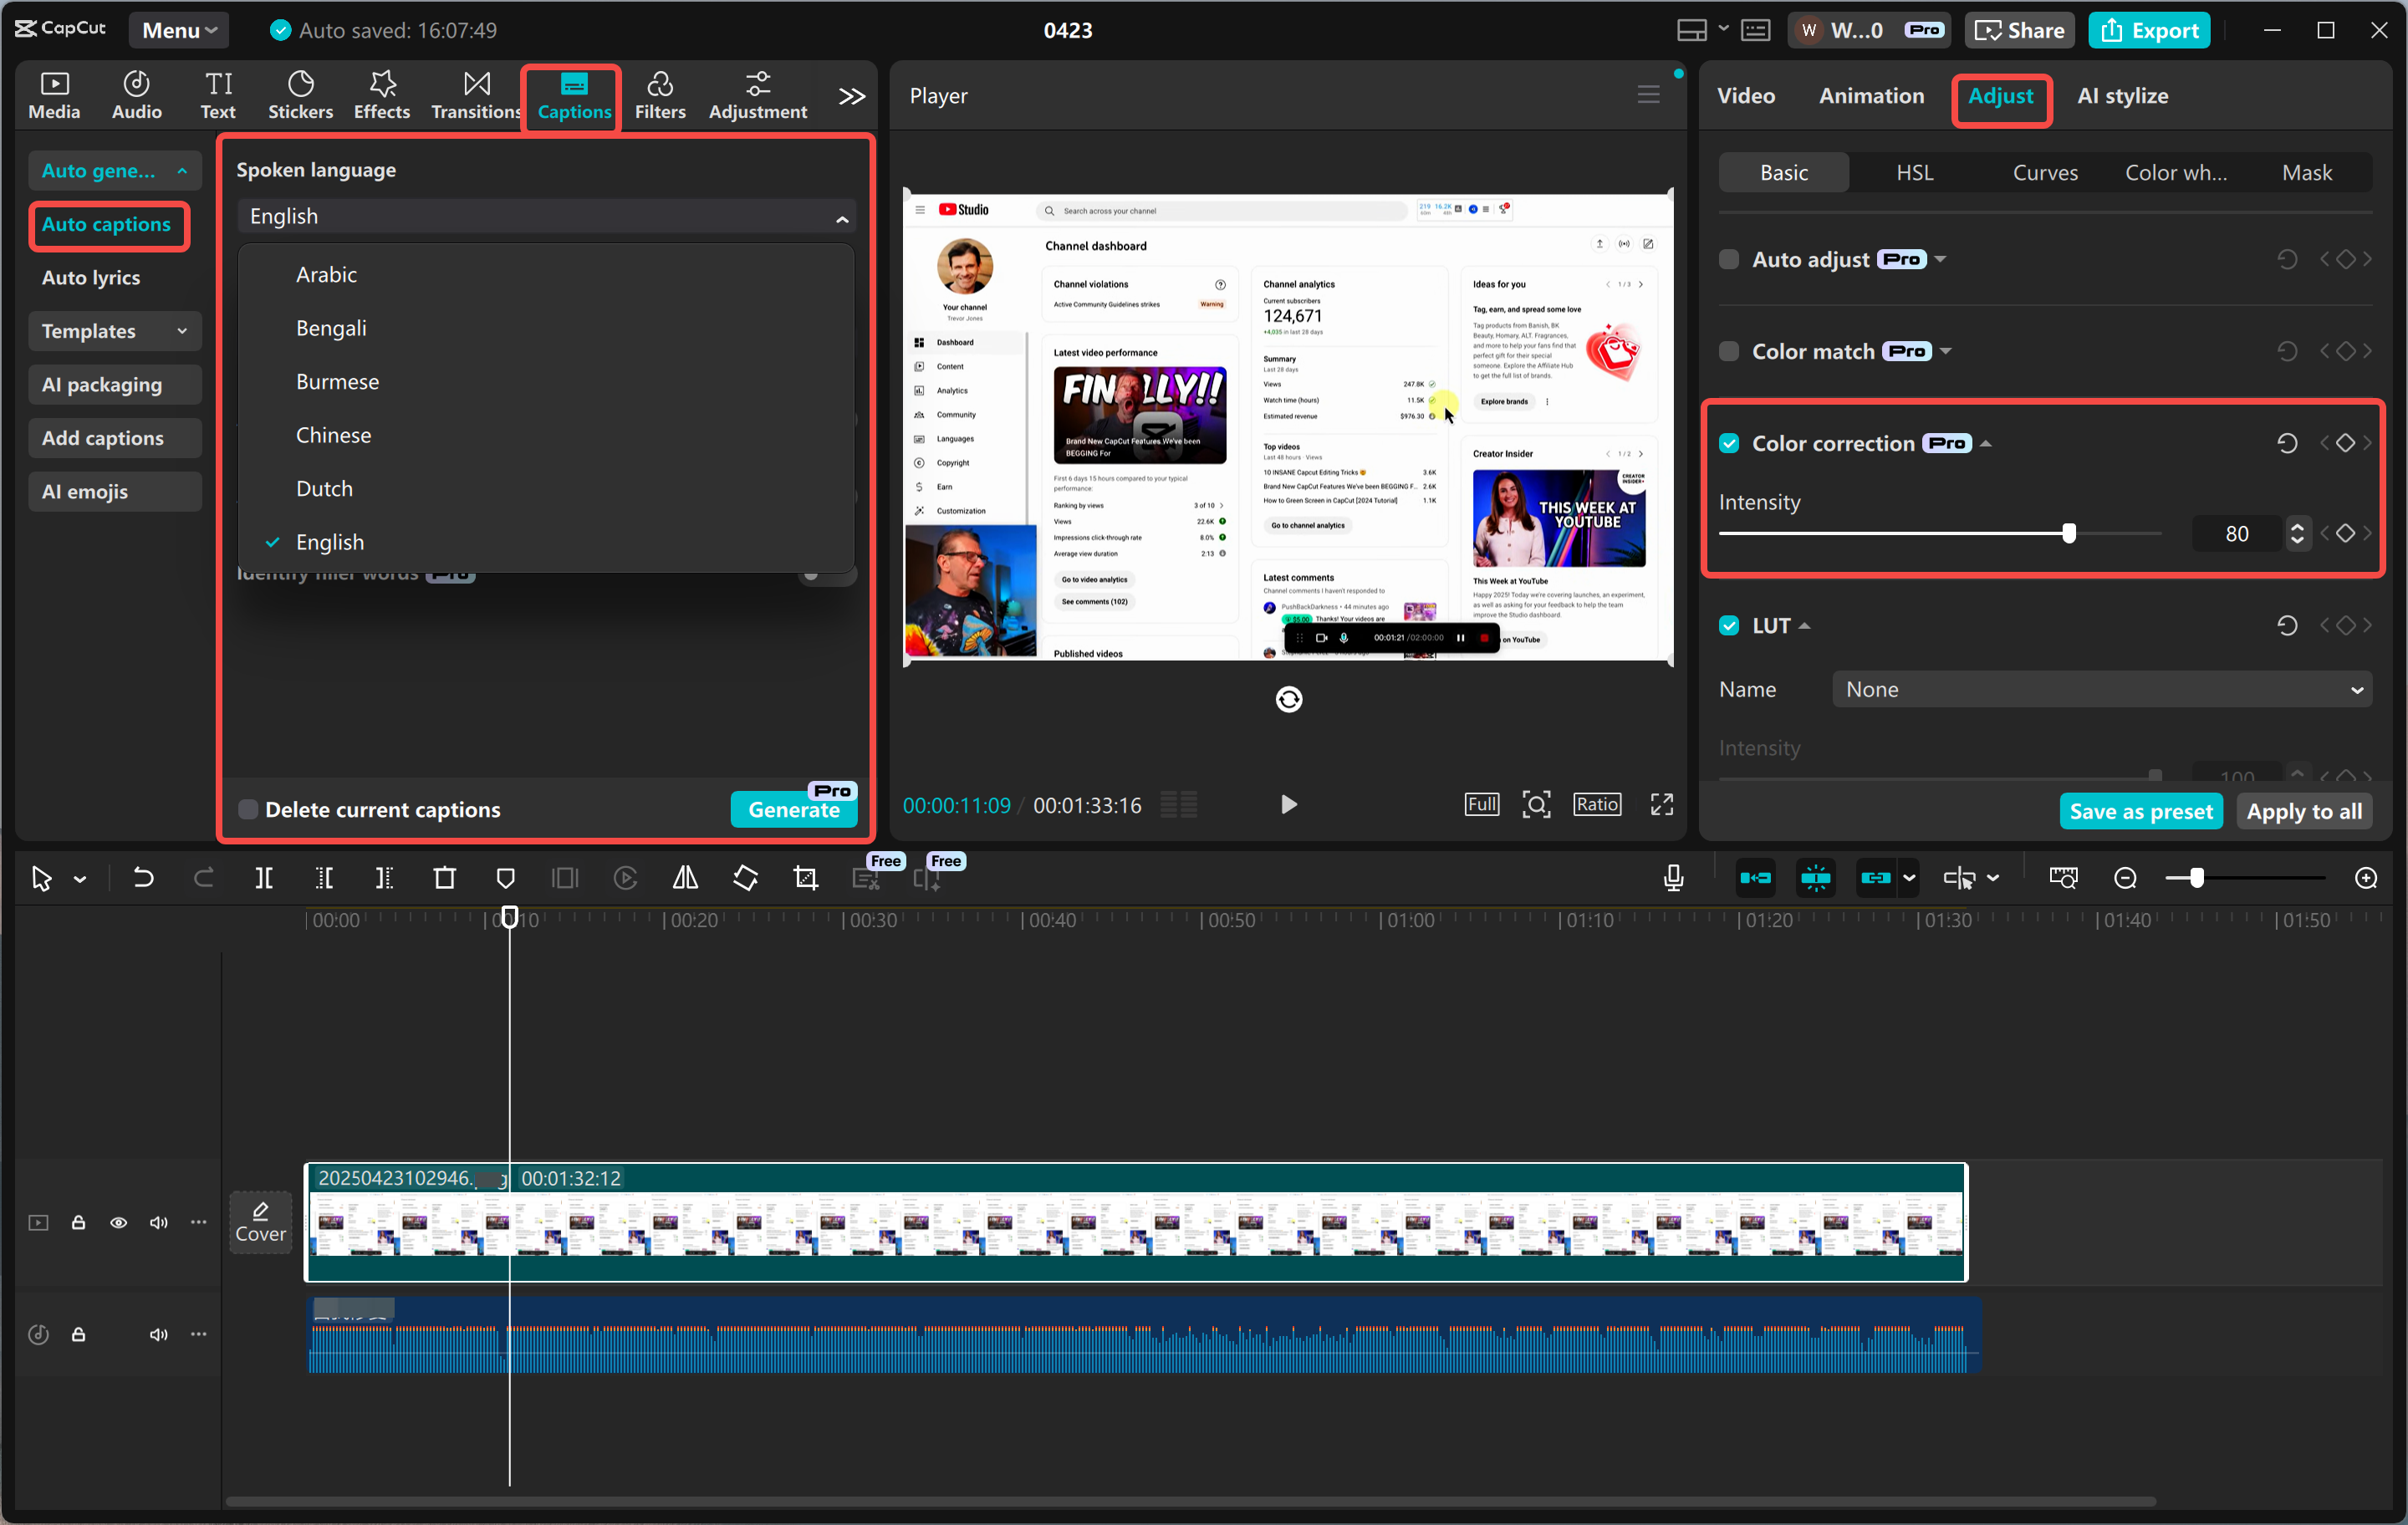The image size is (2408, 1525).
Task: Switch to the Curves tab
Action: [2045, 171]
